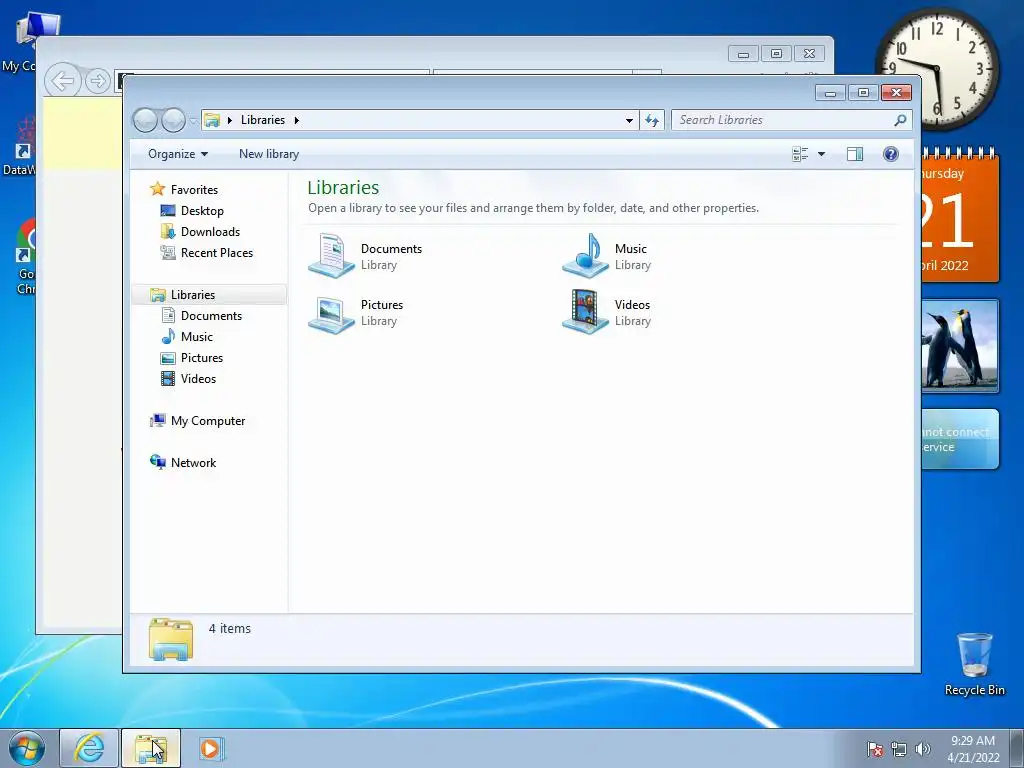Click the Windows Start orb
This screenshot has height=768, width=1024.
(x=27, y=748)
